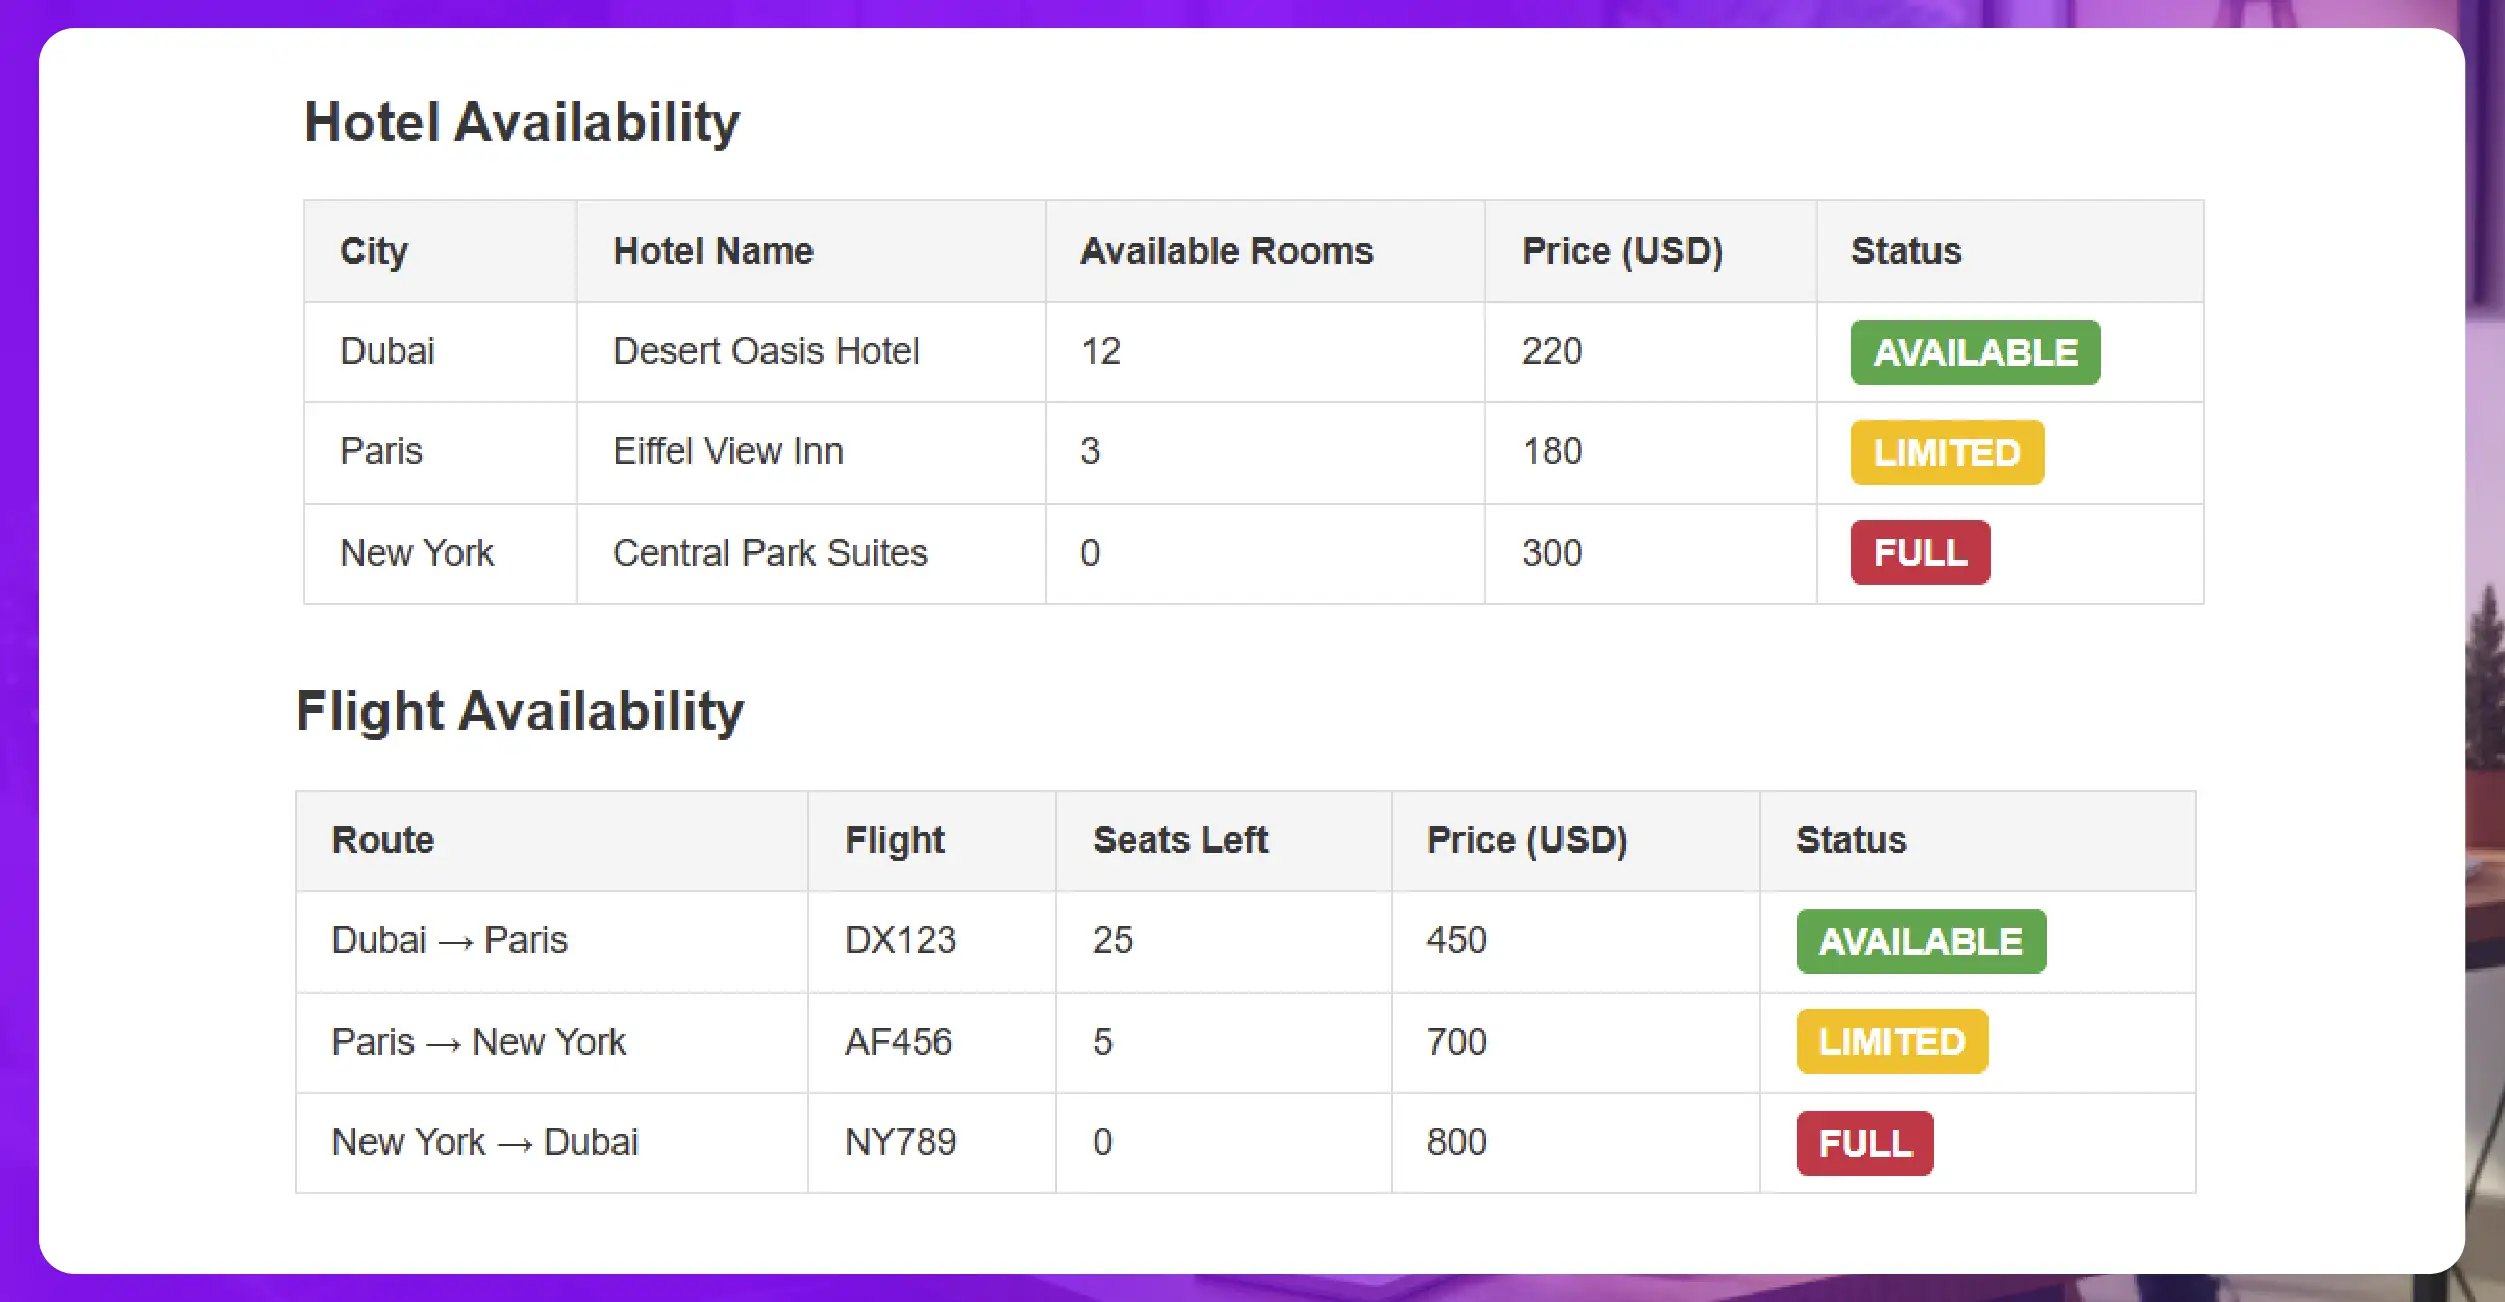Click the LIMITED badge for flight AF456
The image size is (2505, 1302).
pyautogui.click(x=1891, y=1041)
